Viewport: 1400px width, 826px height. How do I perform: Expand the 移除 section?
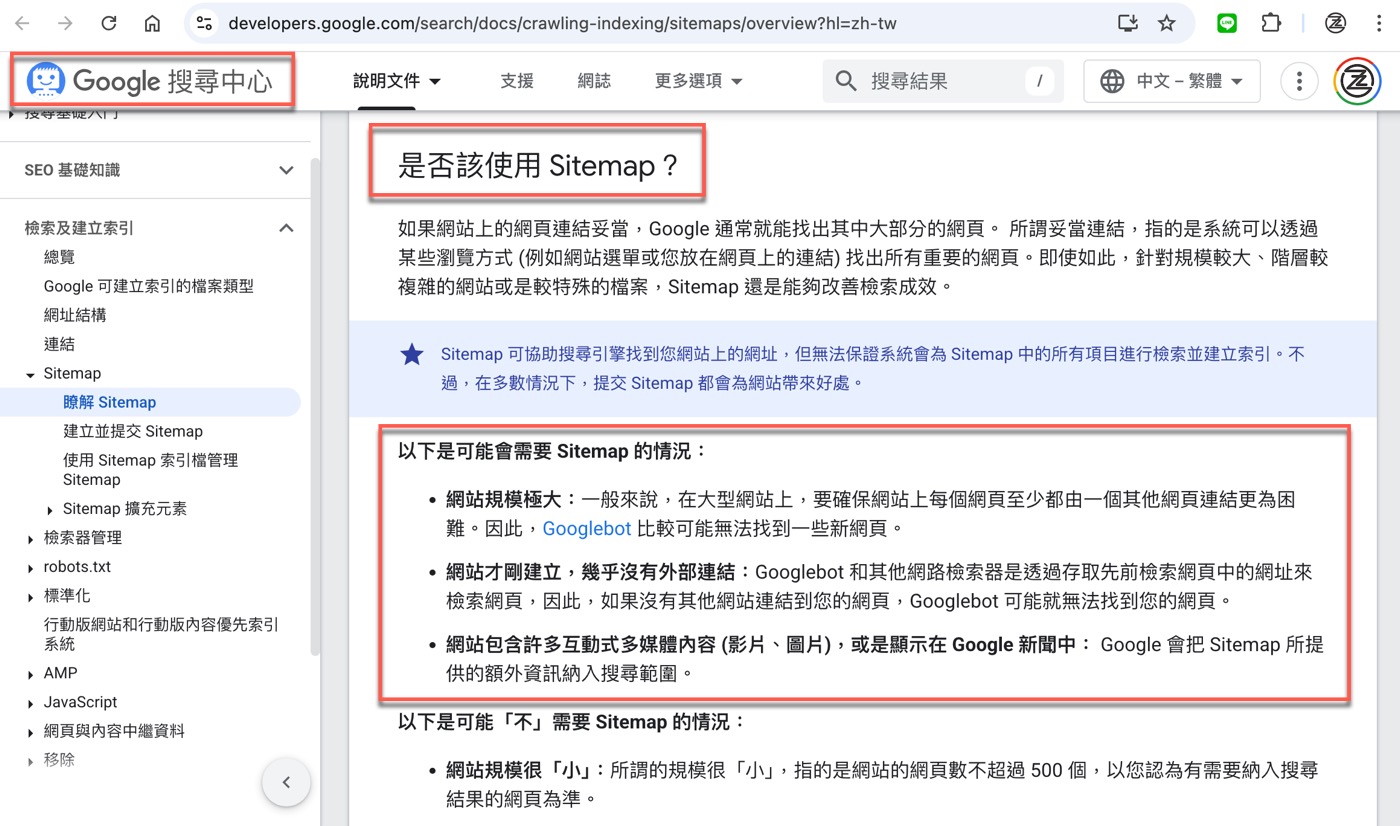click(x=31, y=762)
